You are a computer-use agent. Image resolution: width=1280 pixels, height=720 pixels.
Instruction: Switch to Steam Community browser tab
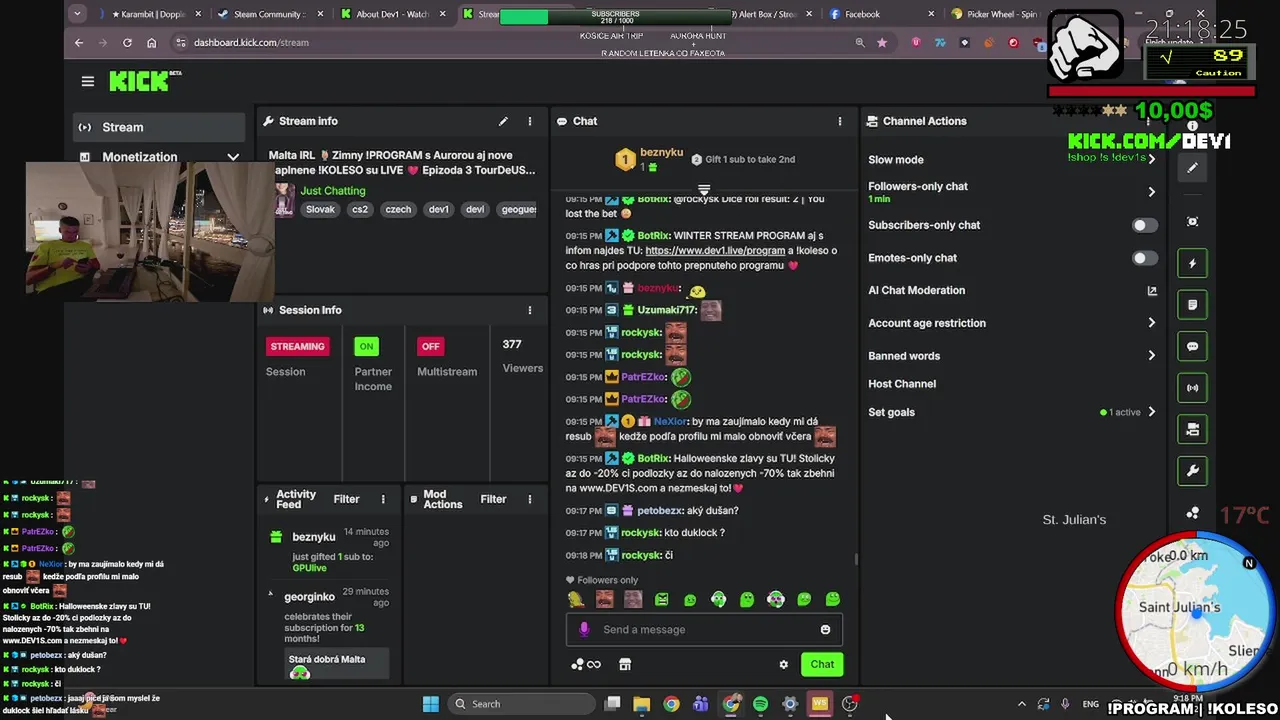point(268,14)
